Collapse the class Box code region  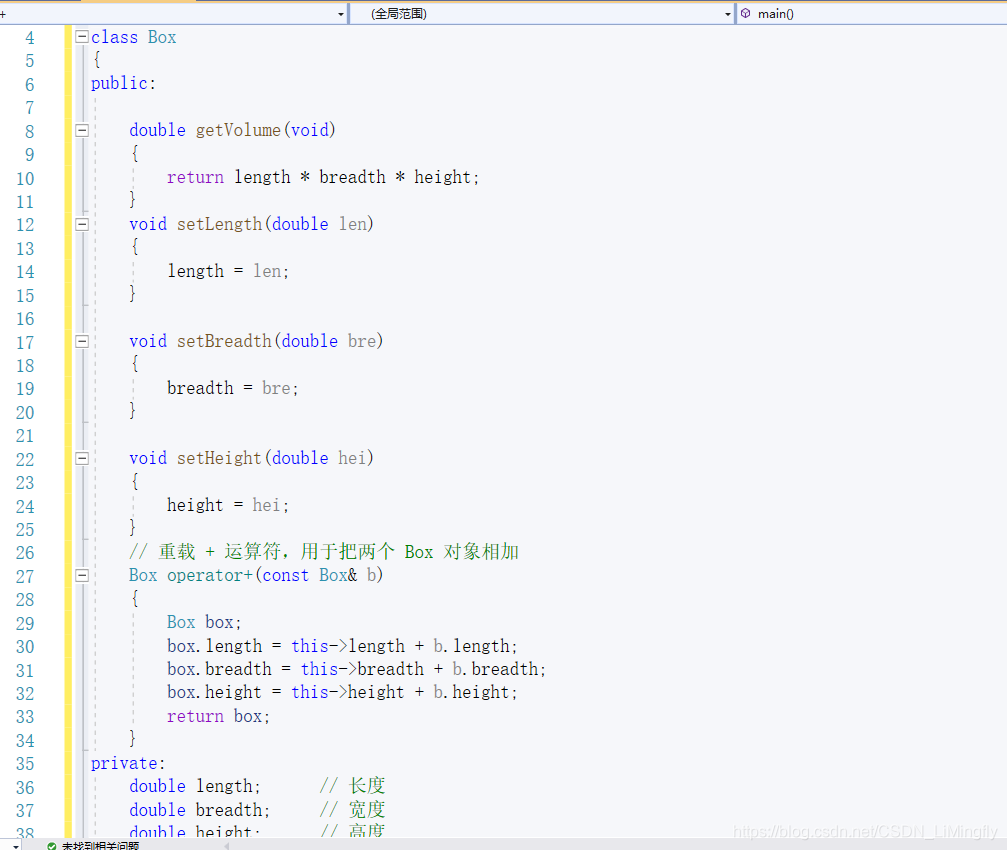pyautogui.click(x=81, y=36)
